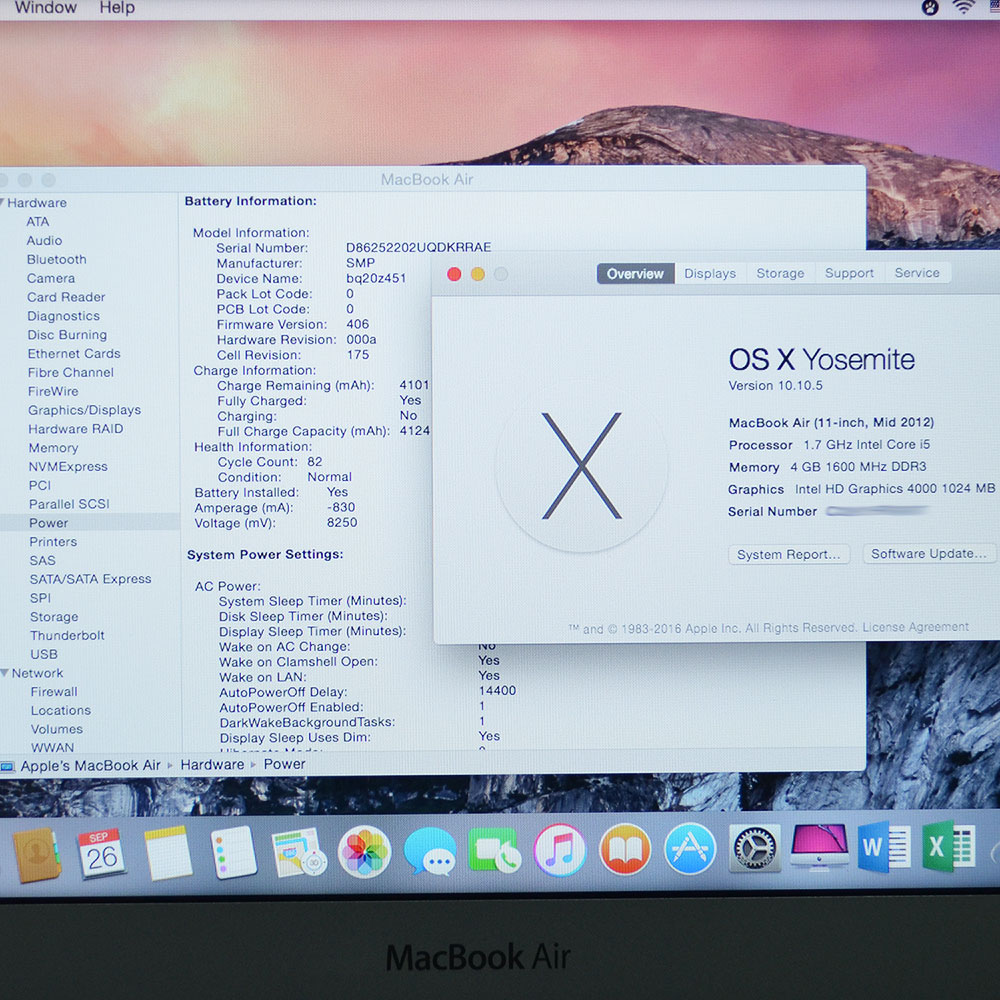This screenshot has width=1000, height=1000.
Task: Select NVMExpress in the sidebar
Action: click(68, 466)
